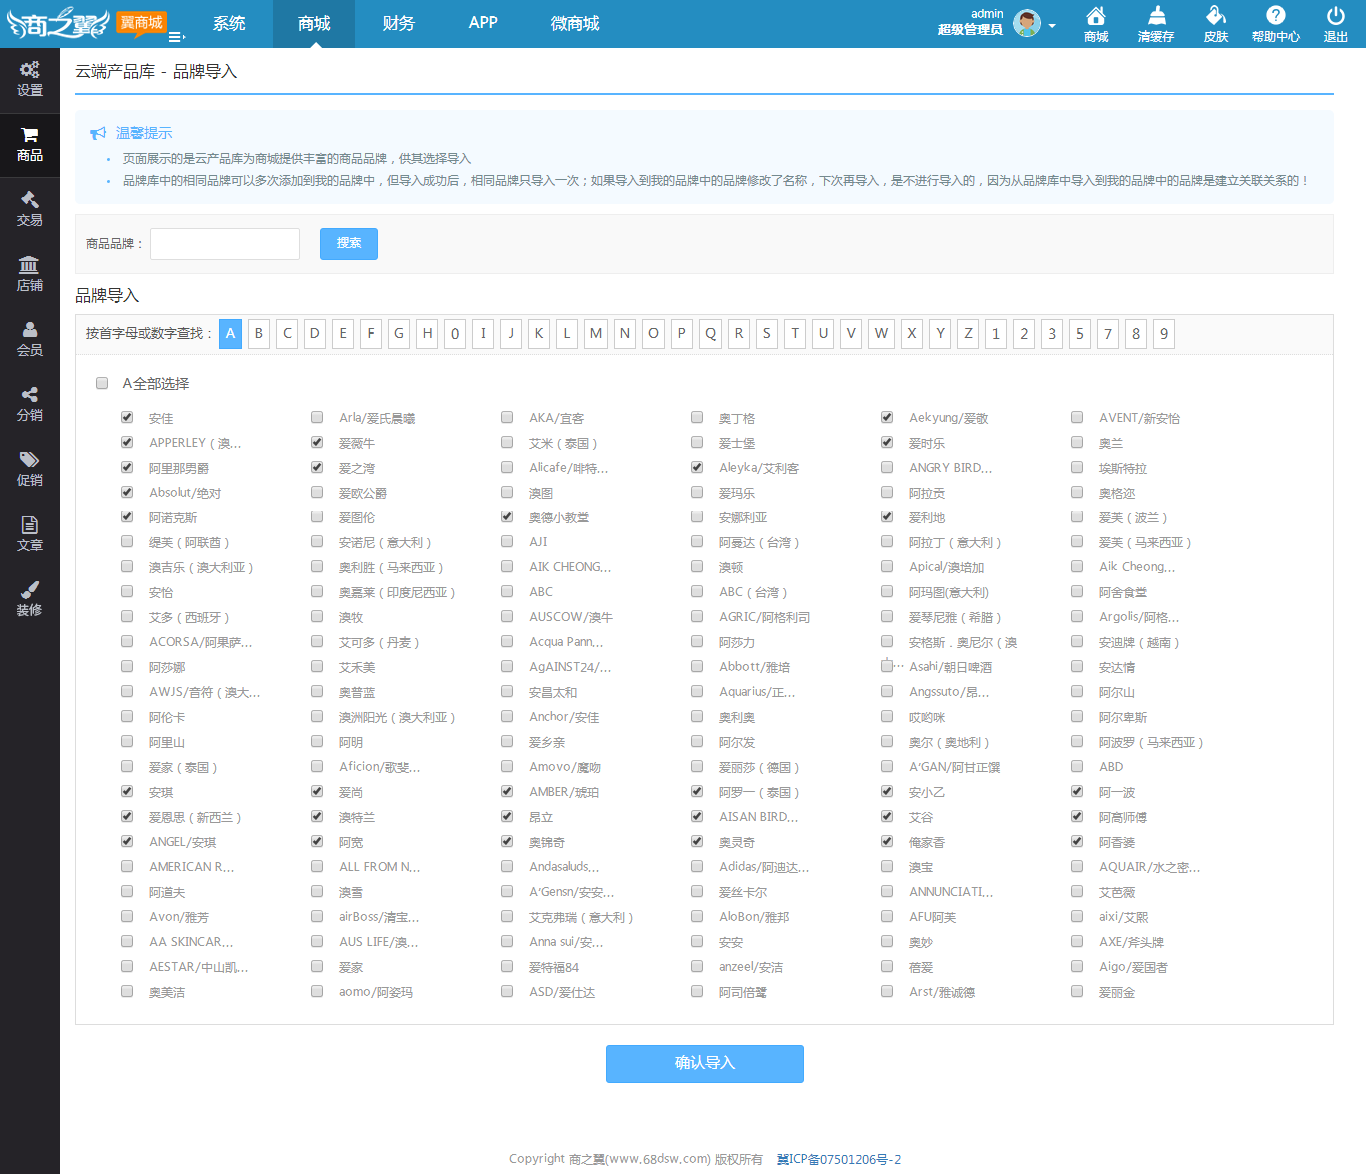Toggle the A全部选择 checkbox
Screen dimensions: 1366x1174
click(x=102, y=383)
